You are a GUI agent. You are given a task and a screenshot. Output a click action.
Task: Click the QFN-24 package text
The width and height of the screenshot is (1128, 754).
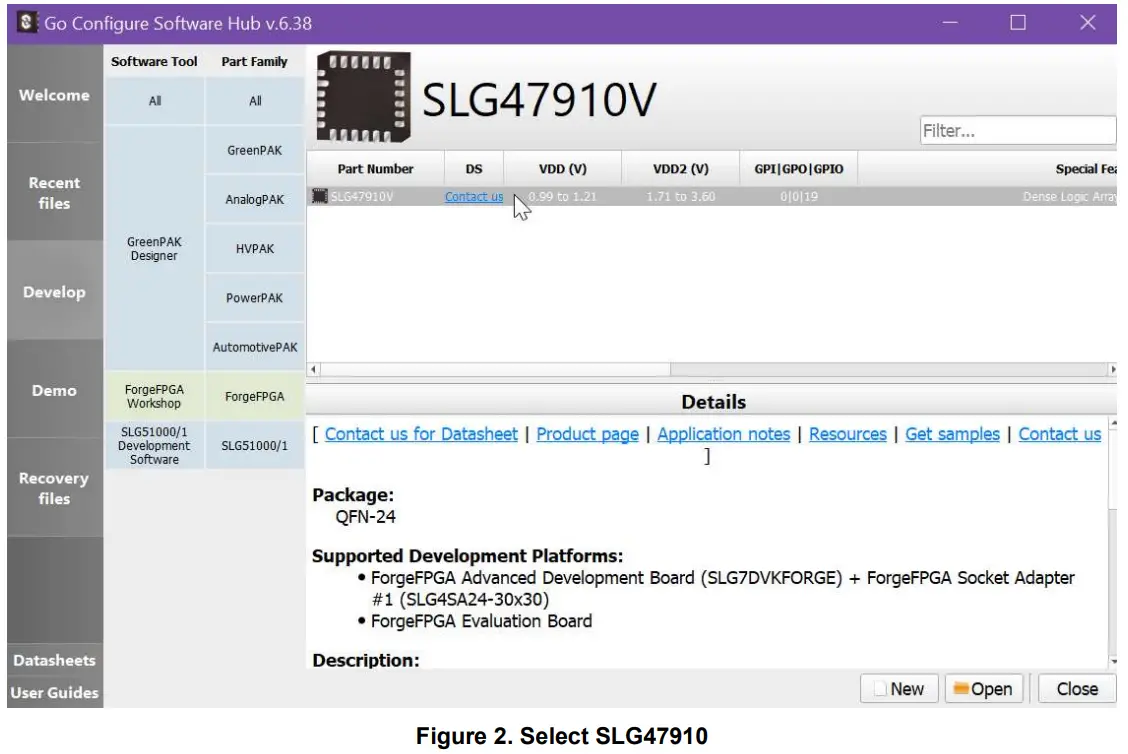[365, 517]
